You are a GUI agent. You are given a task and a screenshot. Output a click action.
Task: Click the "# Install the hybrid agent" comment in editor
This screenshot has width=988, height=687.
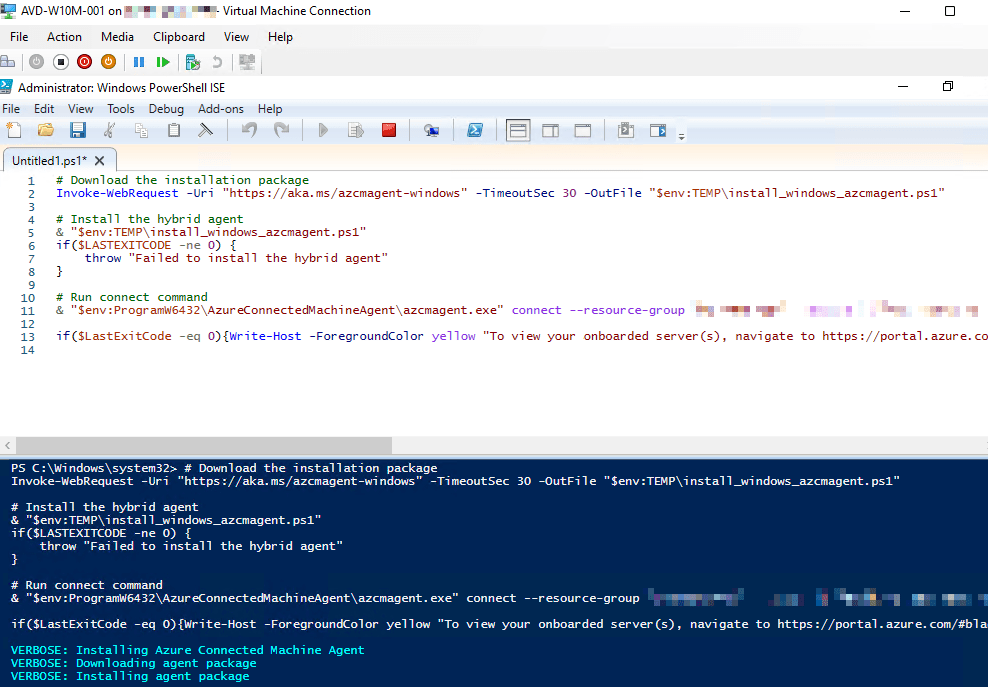pyautogui.click(x=149, y=219)
